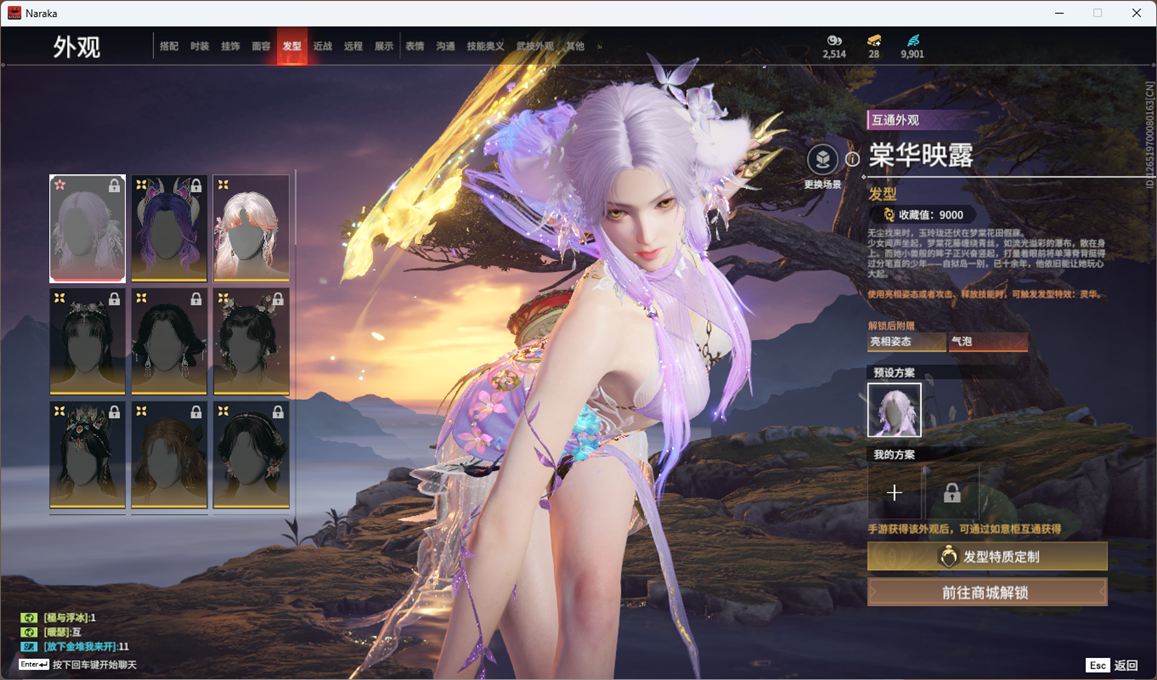This screenshot has width=1157, height=680.
Task: Click the chat message from 暖朝
Action: pos(51,632)
